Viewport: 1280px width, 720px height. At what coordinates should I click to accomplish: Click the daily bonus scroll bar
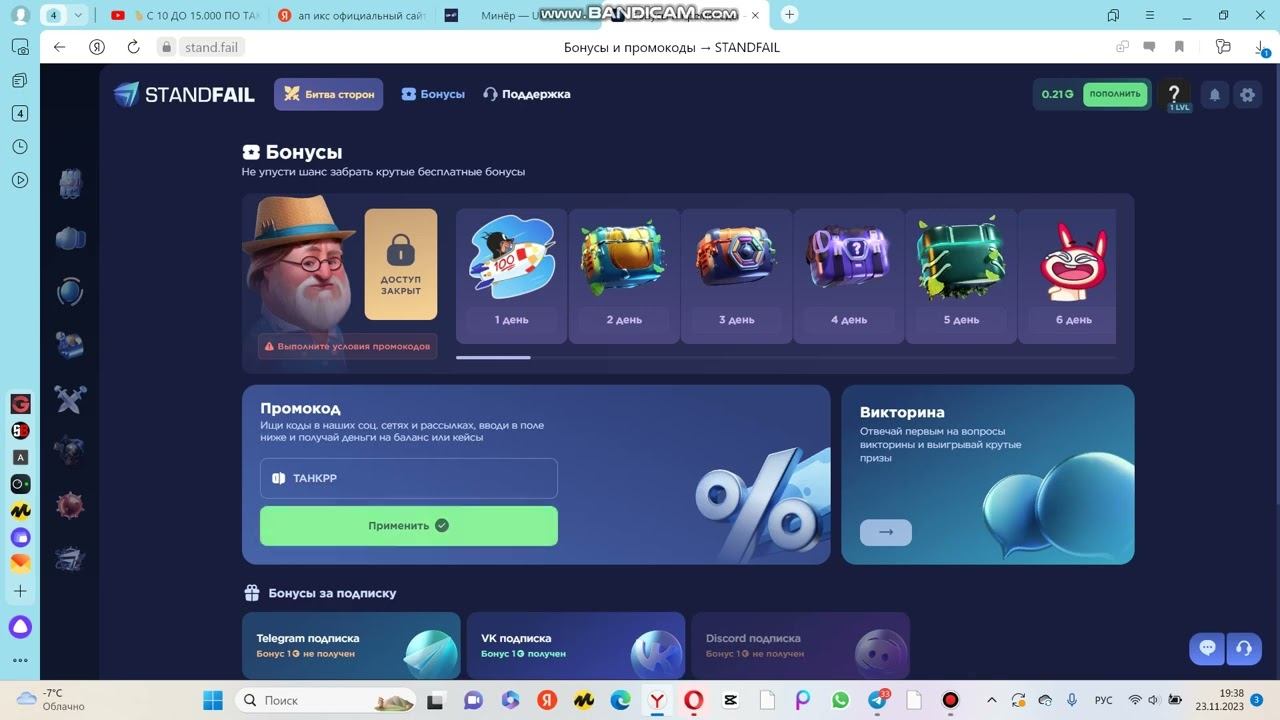tap(785, 357)
